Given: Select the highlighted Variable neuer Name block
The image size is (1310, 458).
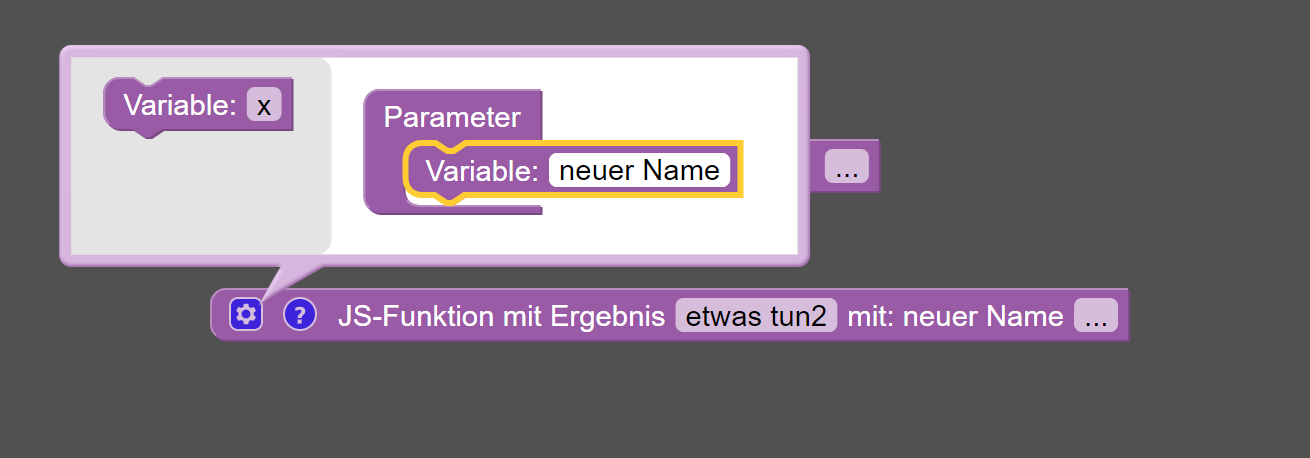Looking at the screenshot, I should coord(573,171).
